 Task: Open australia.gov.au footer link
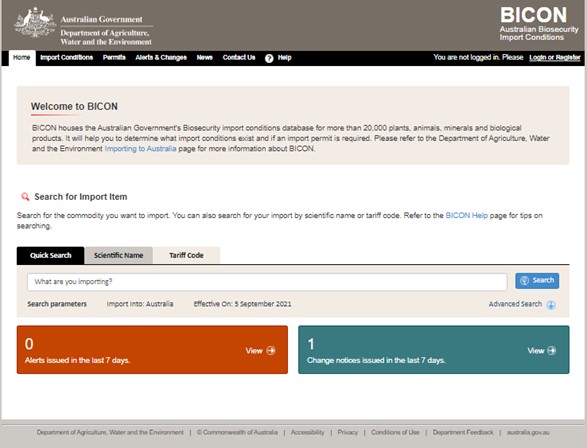(x=528, y=432)
